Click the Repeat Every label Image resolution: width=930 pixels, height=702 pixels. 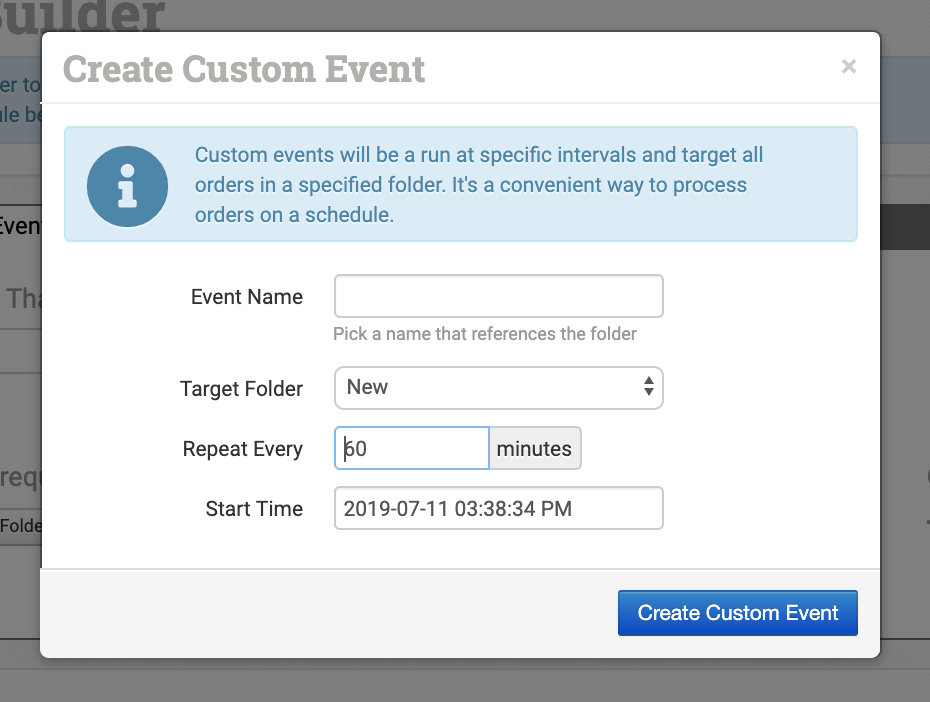click(242, 449)
